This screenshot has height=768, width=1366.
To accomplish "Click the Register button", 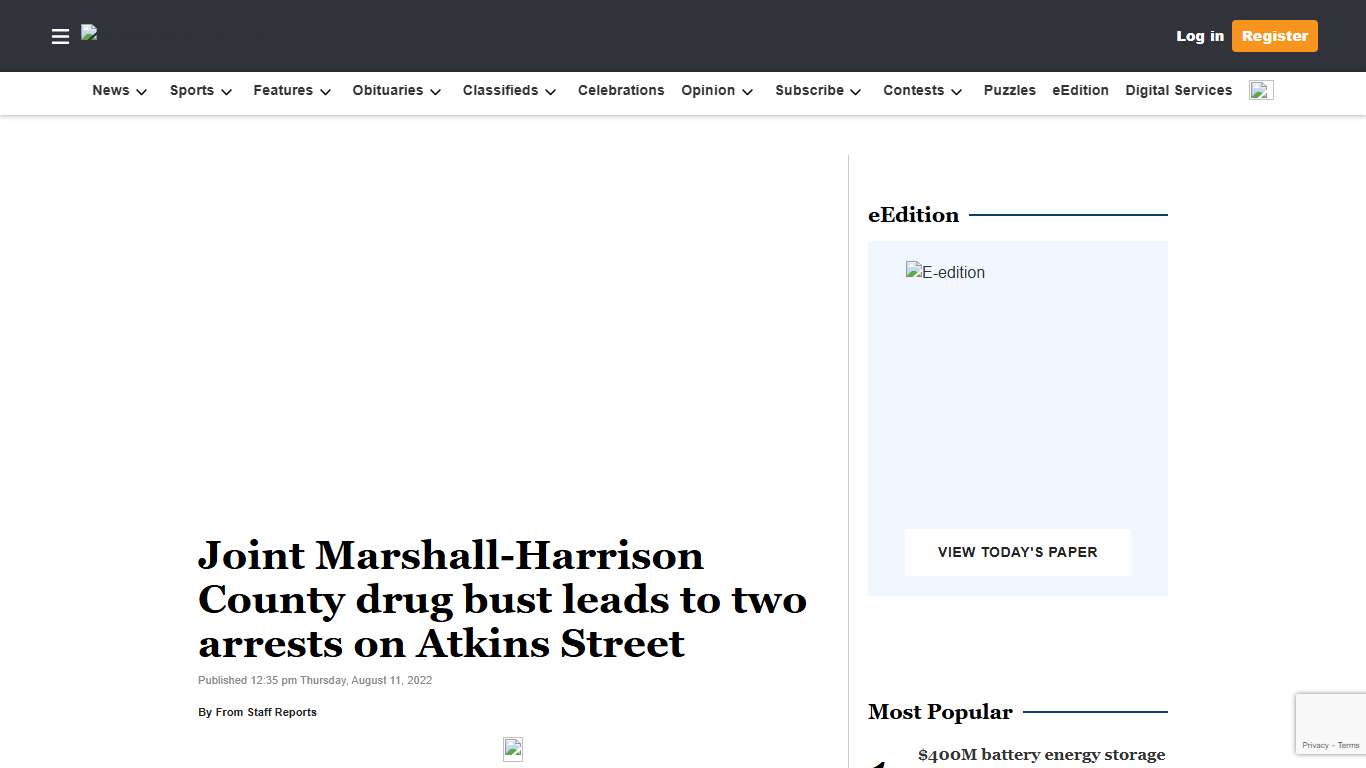I will pos(1274,36).
